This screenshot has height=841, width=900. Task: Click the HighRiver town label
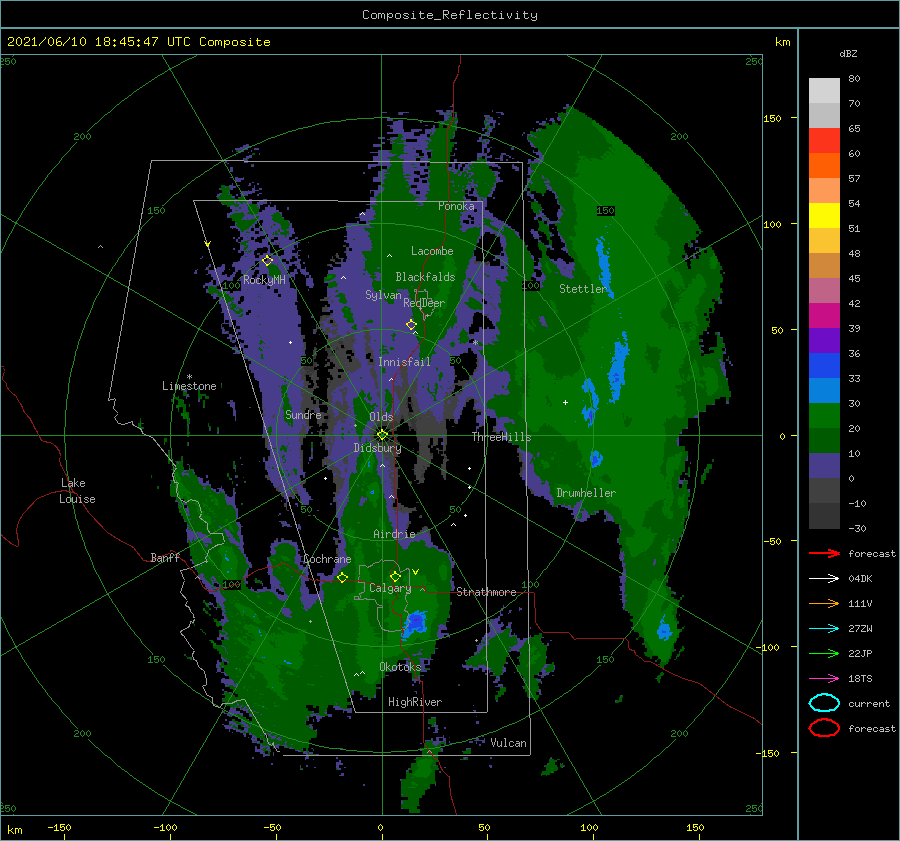[x=415, y=702]
